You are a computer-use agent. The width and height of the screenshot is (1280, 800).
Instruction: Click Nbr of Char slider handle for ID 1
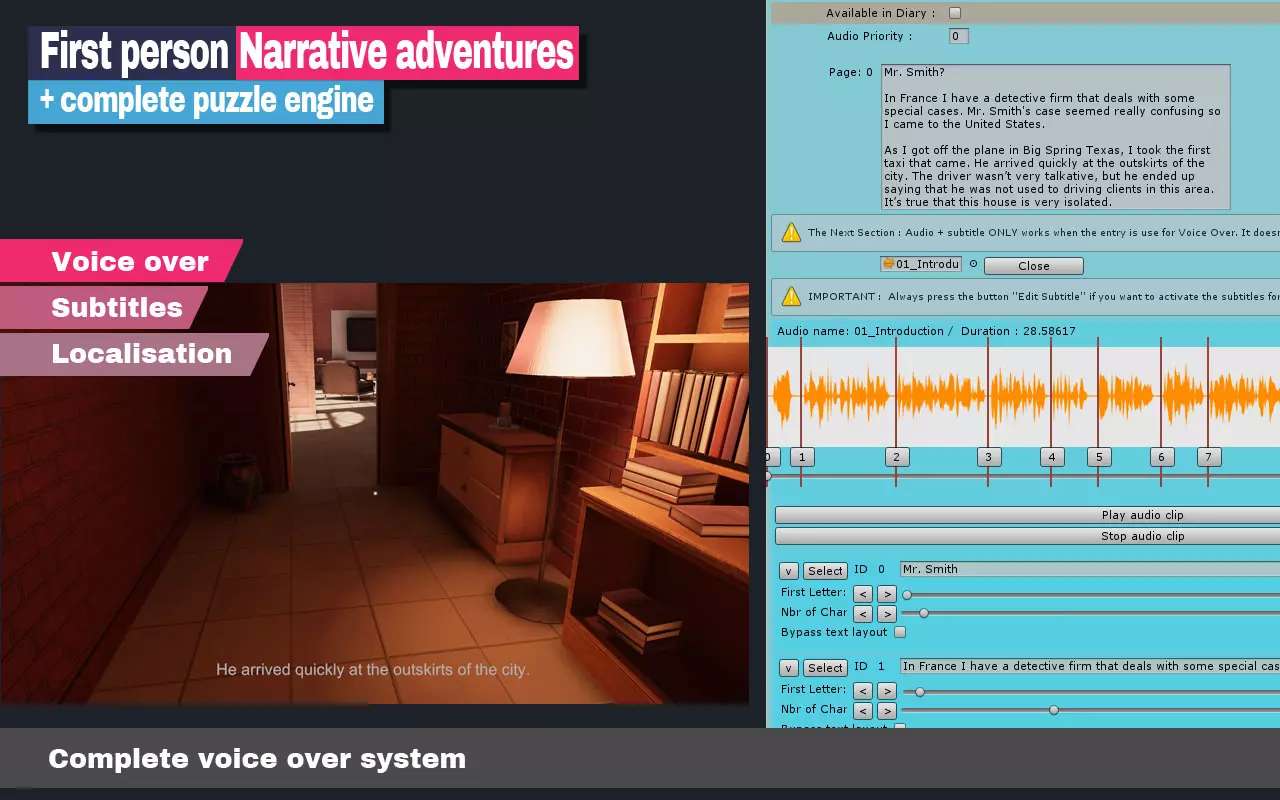tap(1054, 710)
